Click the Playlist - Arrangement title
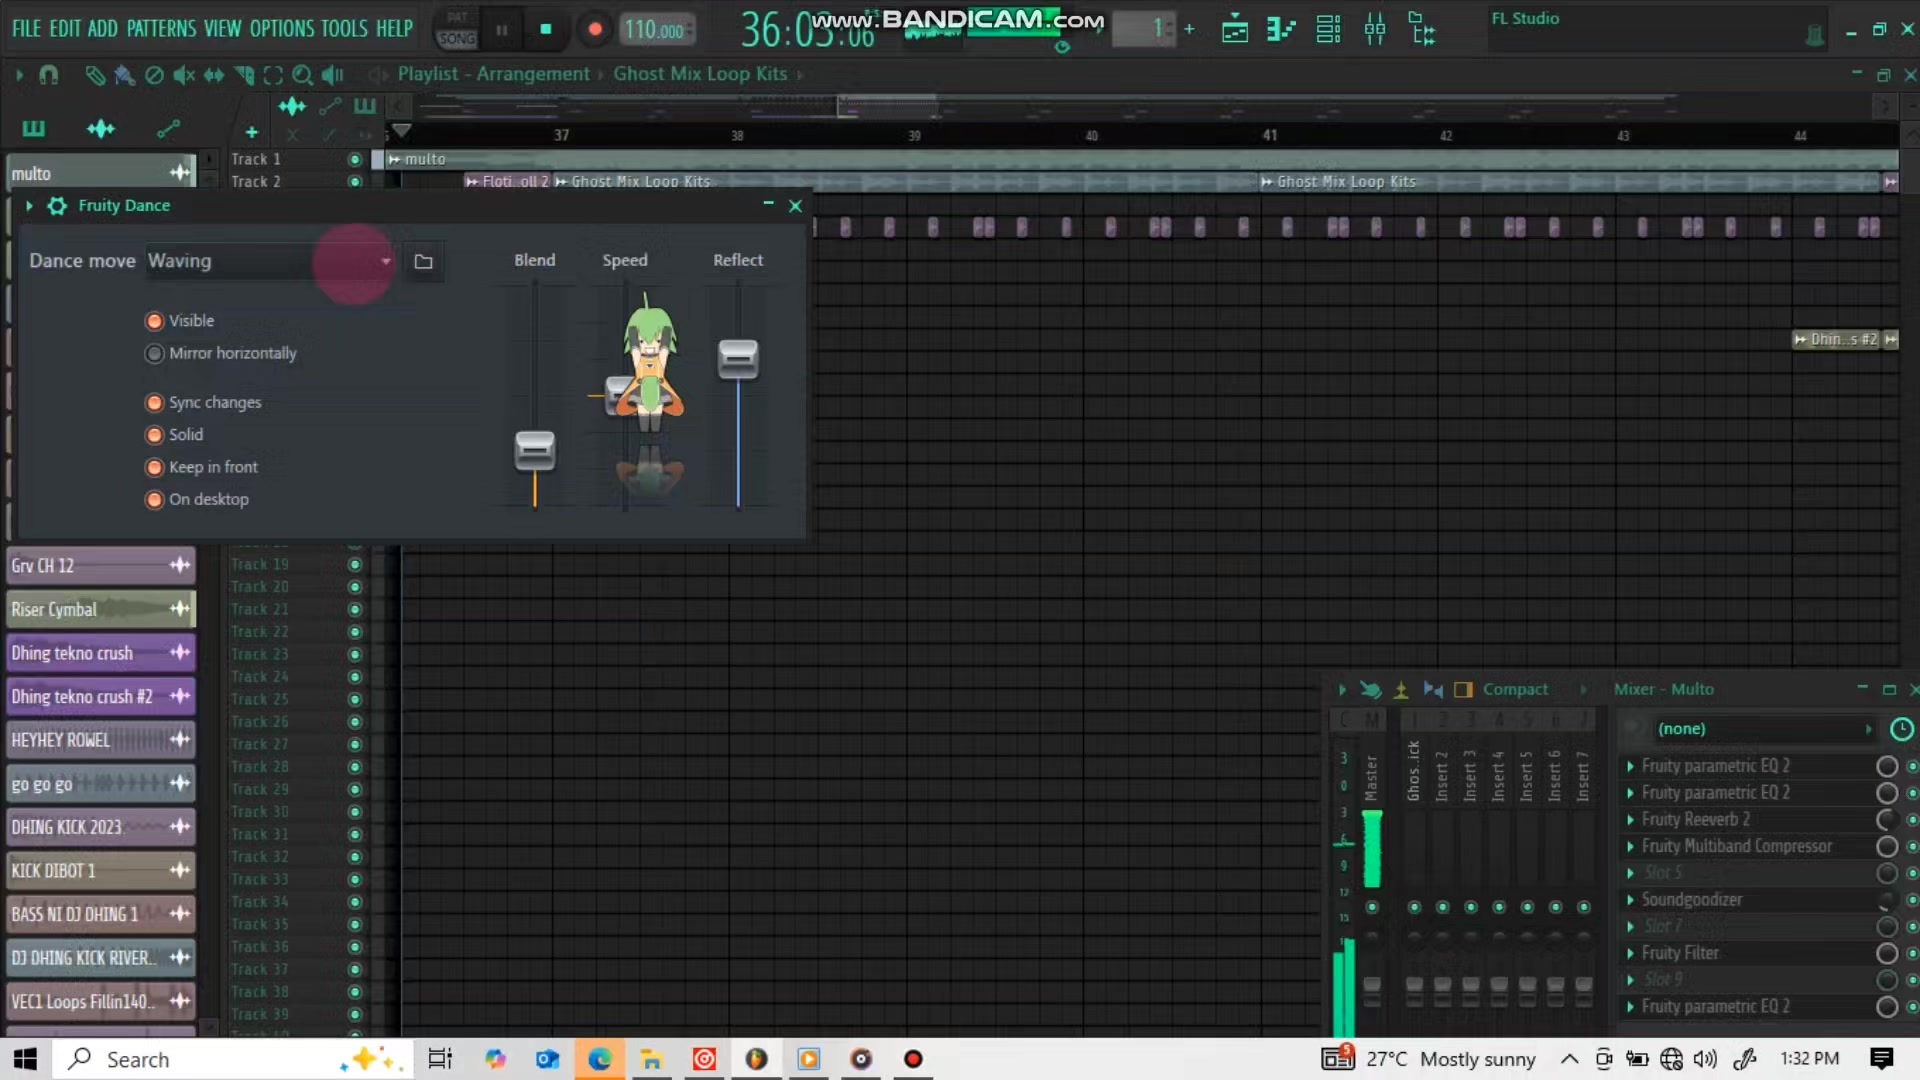The height and width of the screenshot is (1080, 1920). 494,74
